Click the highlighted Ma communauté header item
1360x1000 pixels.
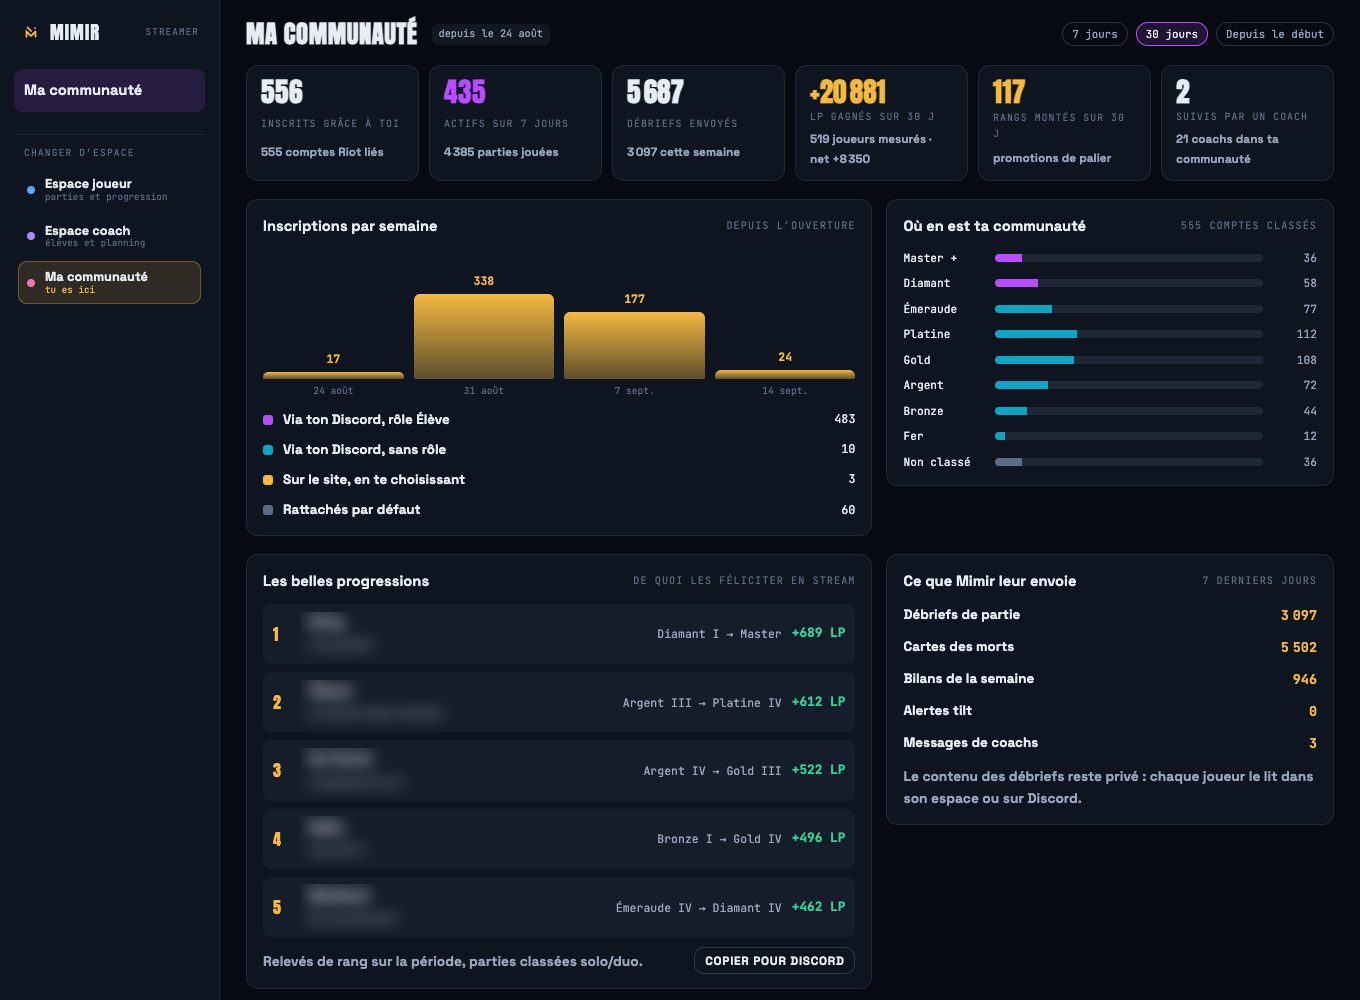[109, 90]
